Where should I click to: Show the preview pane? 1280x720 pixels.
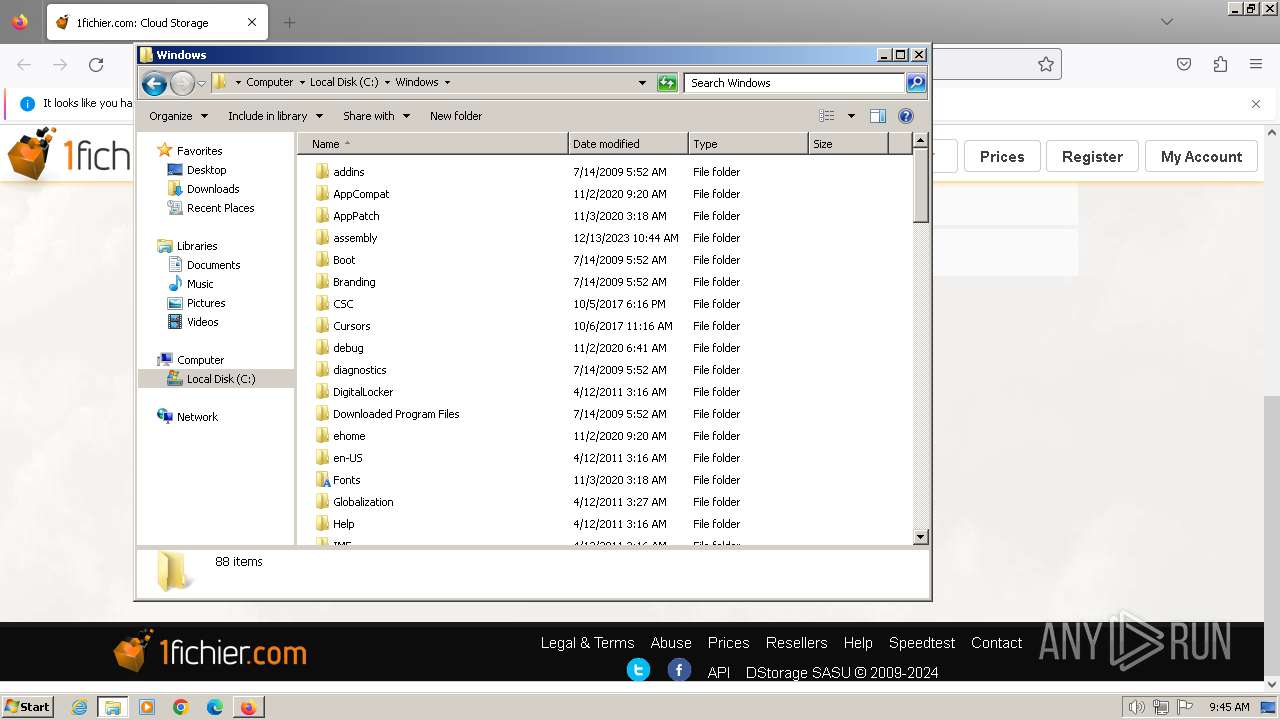[878, 116]
